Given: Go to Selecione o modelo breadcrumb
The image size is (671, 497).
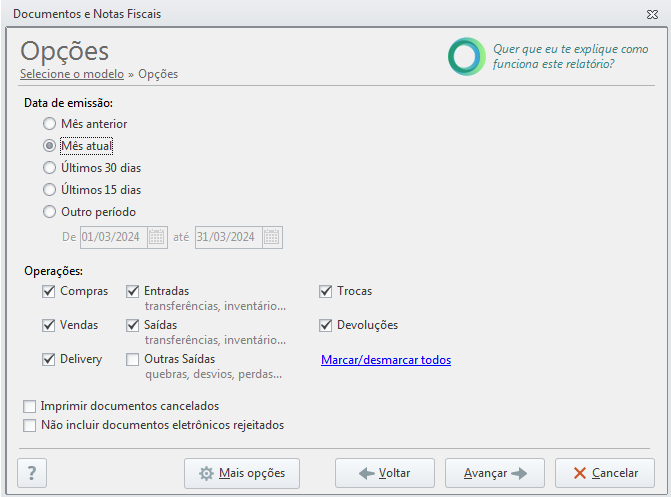Looking at the screenshot, I should pos(72,74).
